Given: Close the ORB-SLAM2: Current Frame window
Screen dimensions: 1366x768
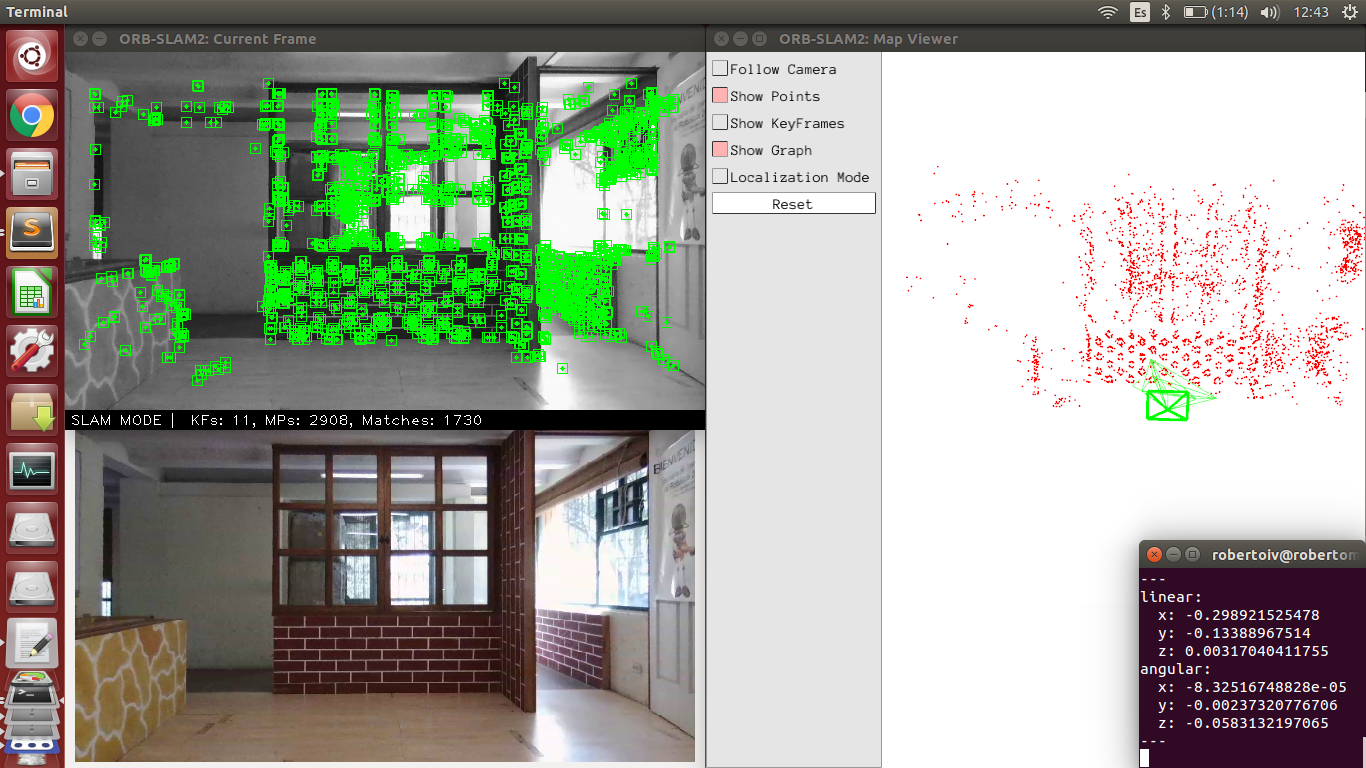Looking at the screenshot, I should 80,39.
